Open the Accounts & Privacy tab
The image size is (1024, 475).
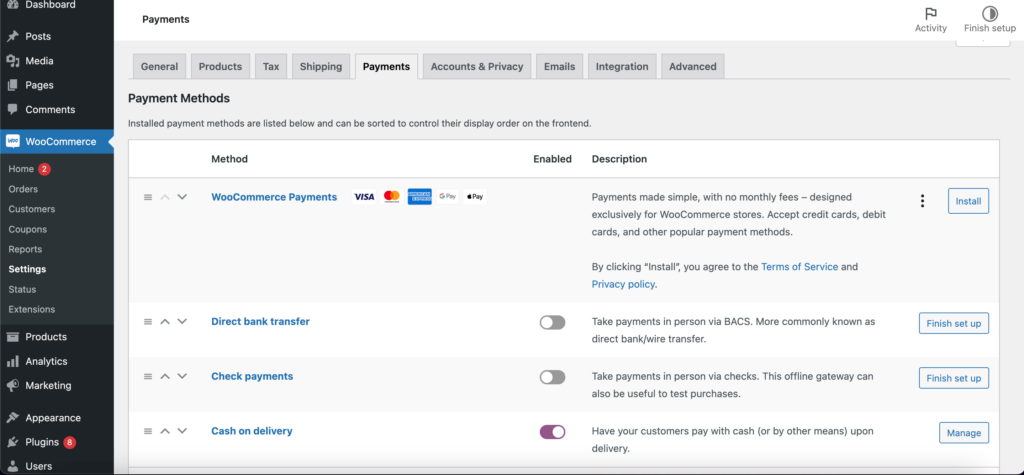tap(477, 67)
